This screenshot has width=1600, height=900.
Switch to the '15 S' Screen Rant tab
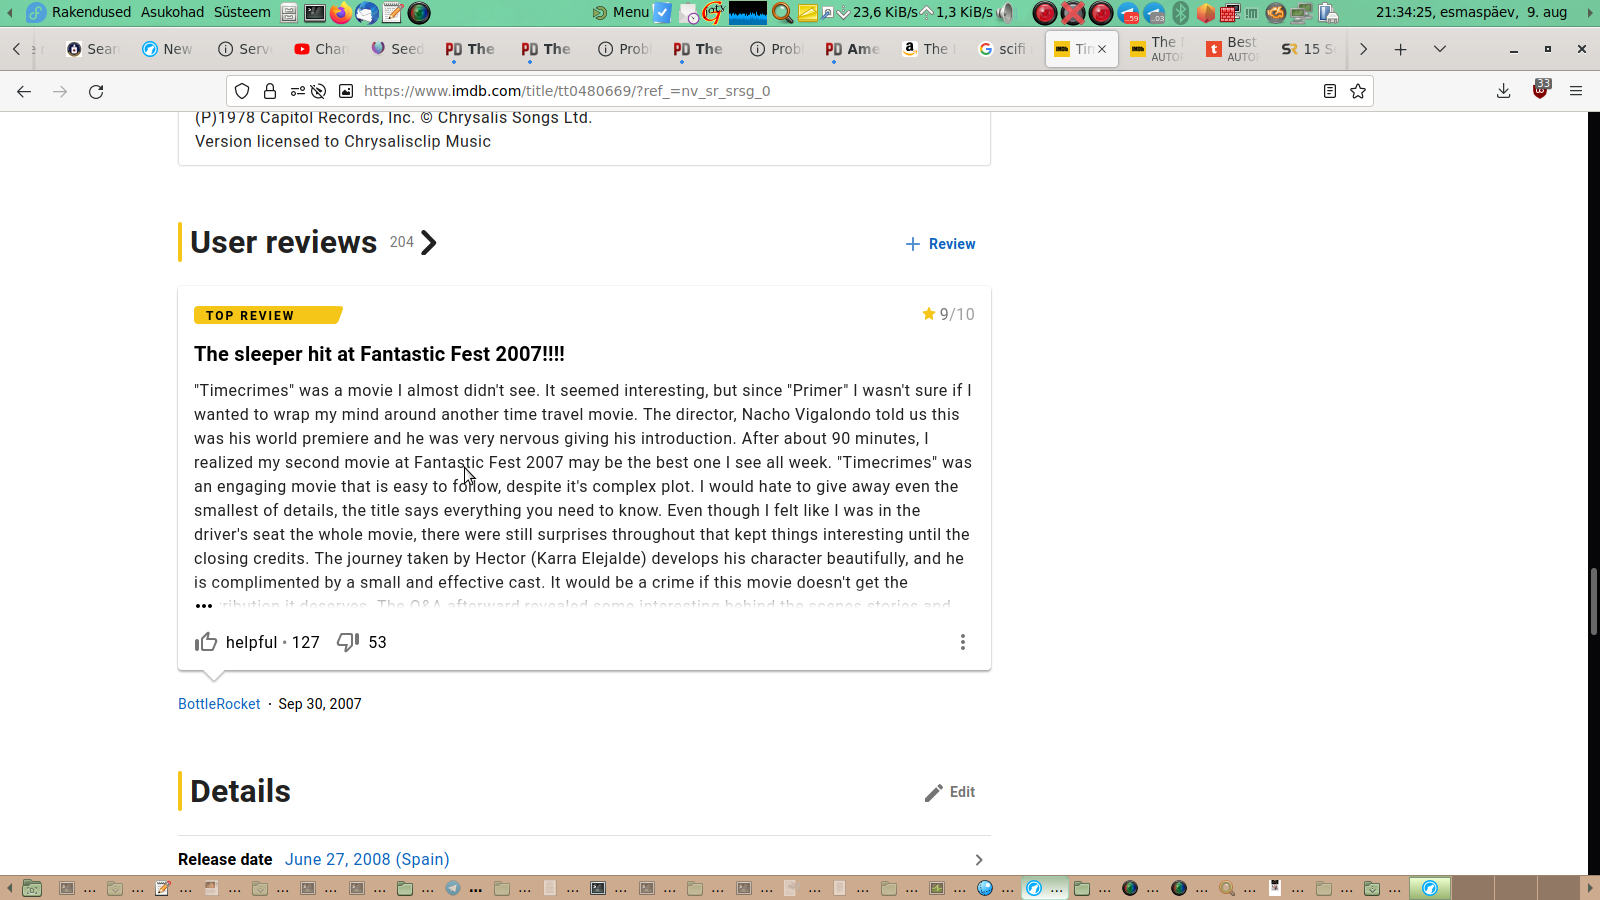[1308, 49]
